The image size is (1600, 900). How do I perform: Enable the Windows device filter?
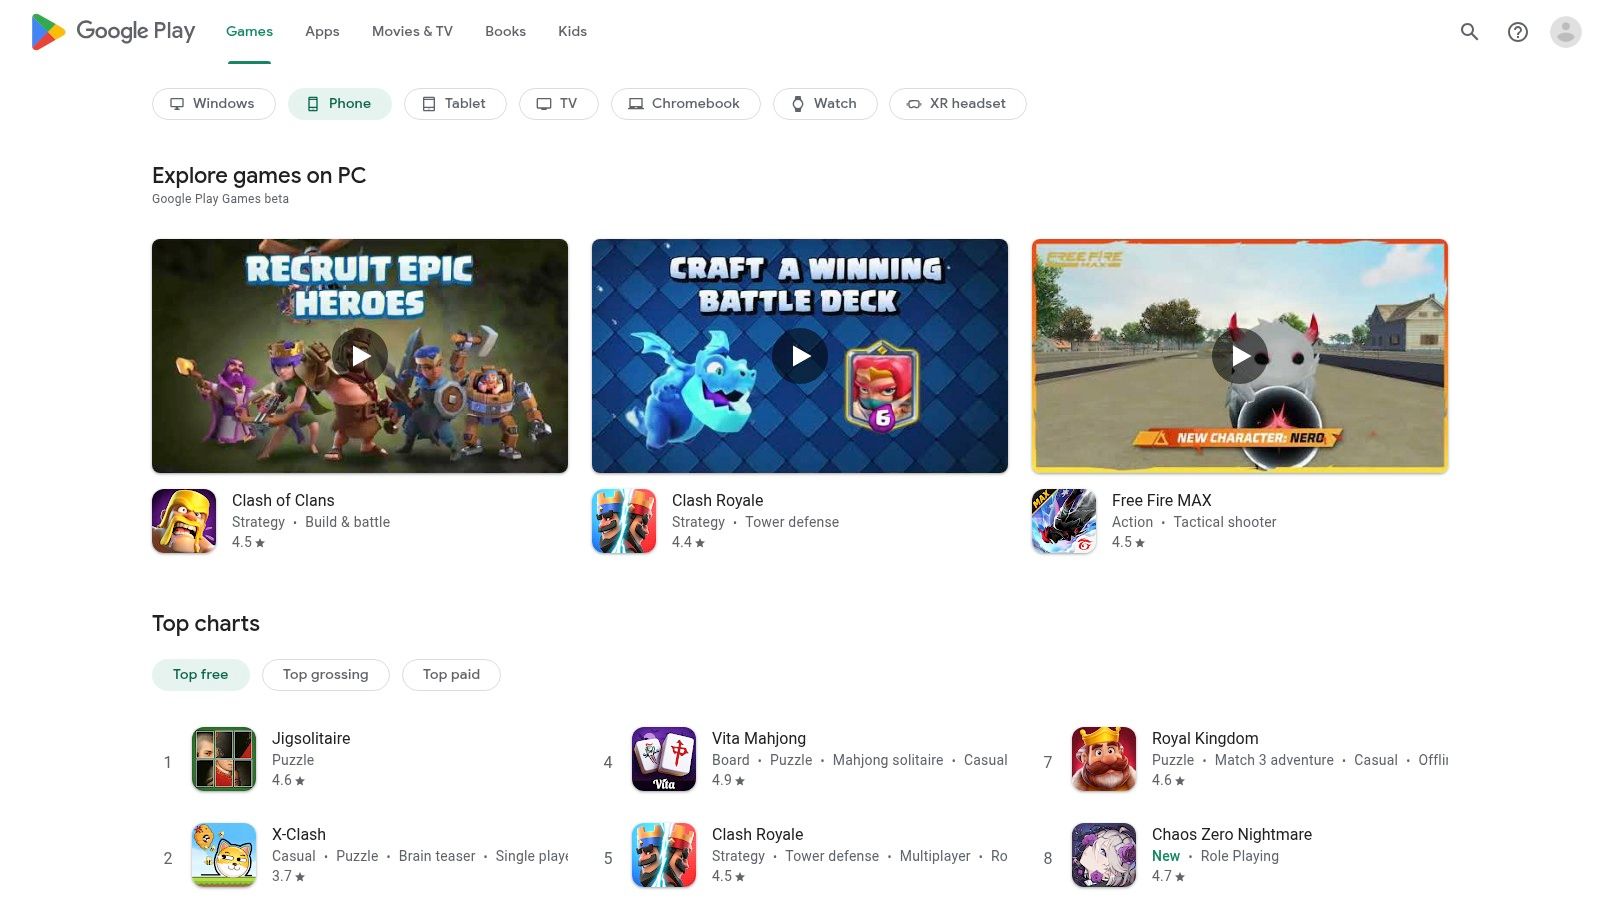[213, 103]
